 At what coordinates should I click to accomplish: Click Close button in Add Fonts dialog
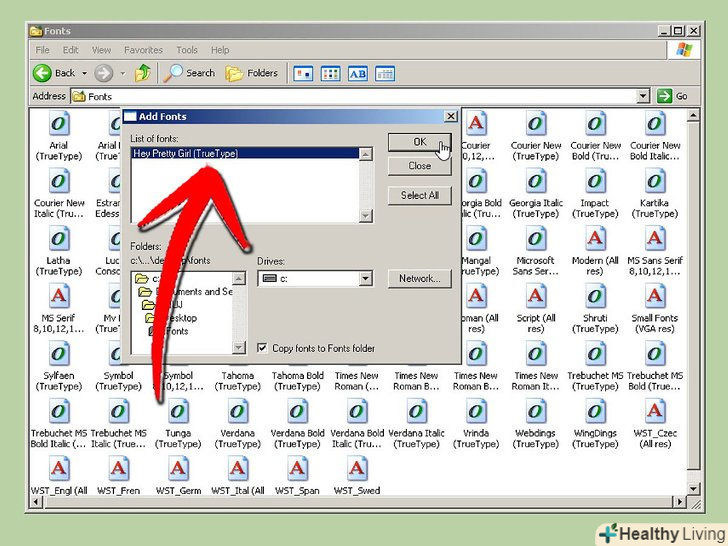[x=419, y=166]
